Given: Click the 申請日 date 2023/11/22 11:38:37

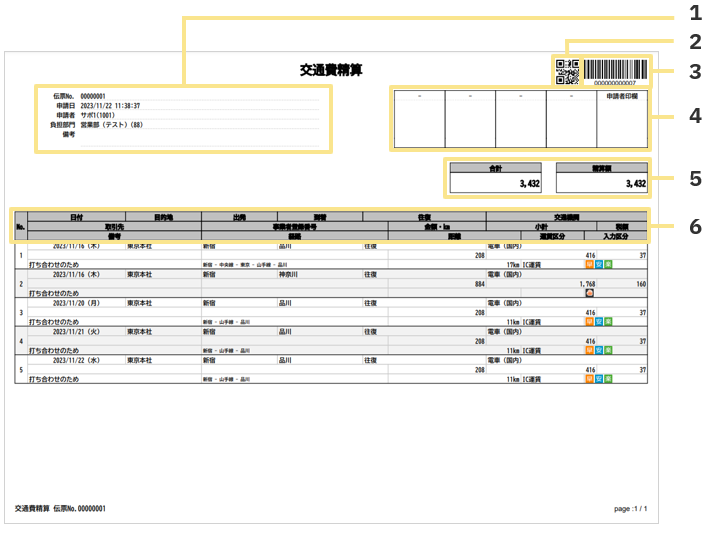Looking at the screenshot, I should (x=110, y=106).
